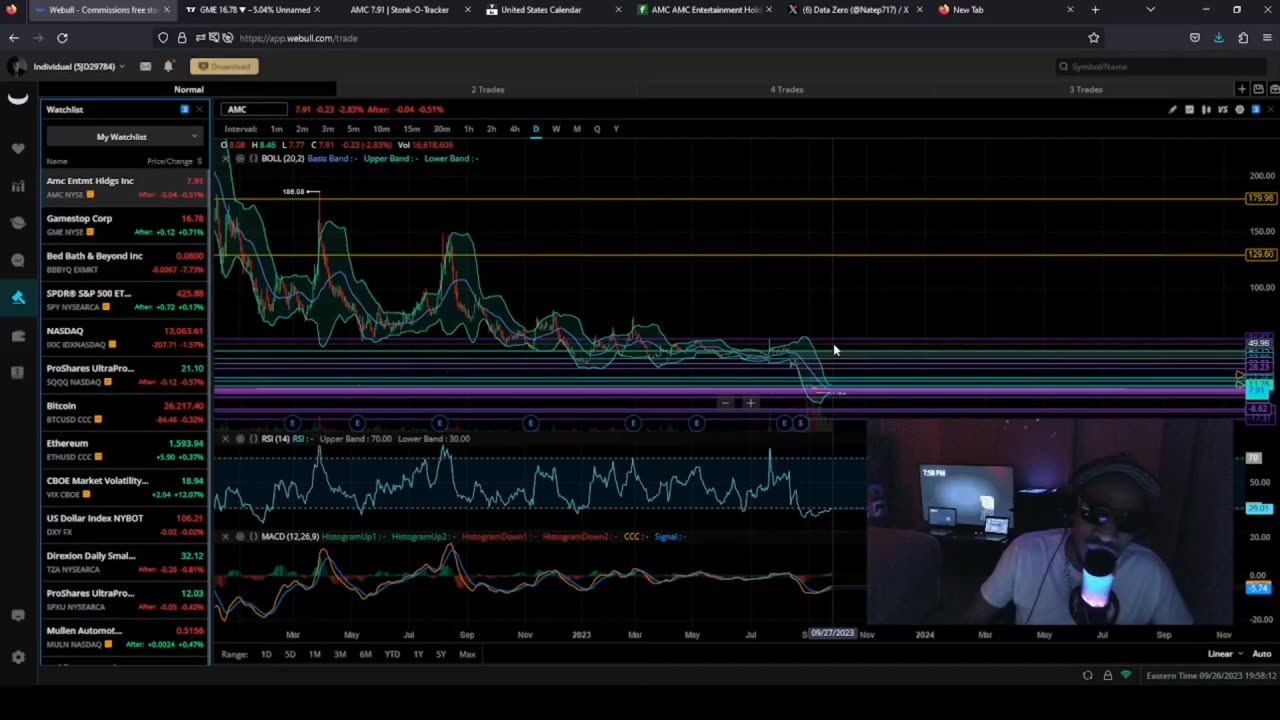This screenshot has height=720, width=1280.
Task: Toggle BOLL indicator visibility eye
Action: [239, 158]
